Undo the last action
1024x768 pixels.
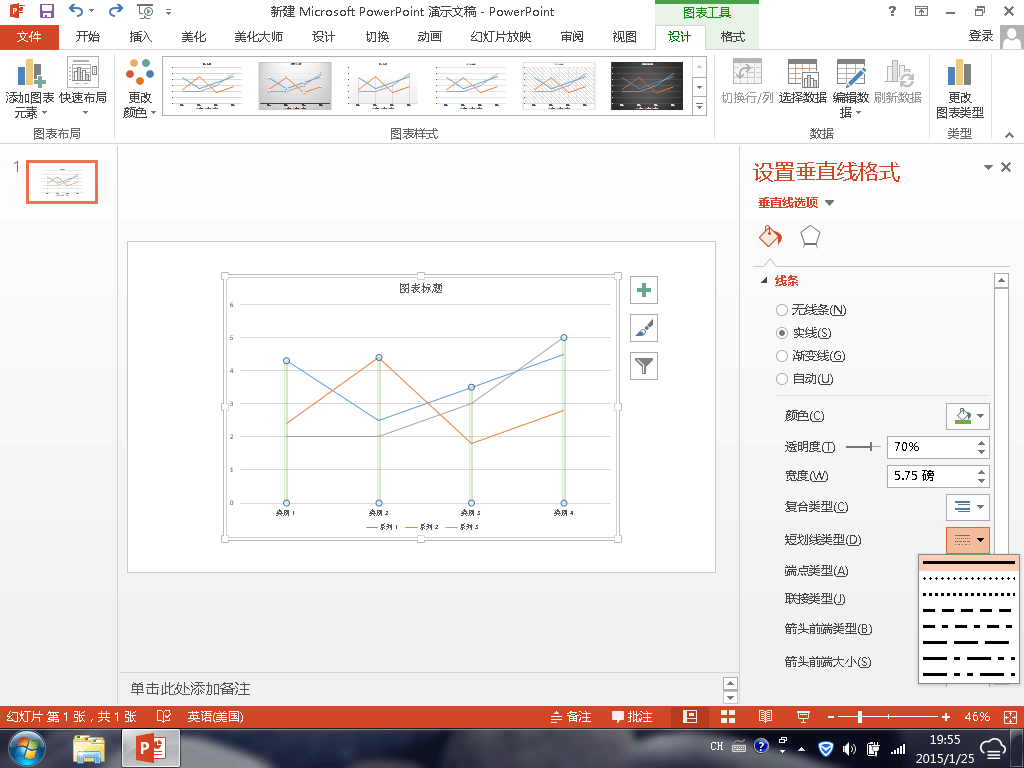76,11
